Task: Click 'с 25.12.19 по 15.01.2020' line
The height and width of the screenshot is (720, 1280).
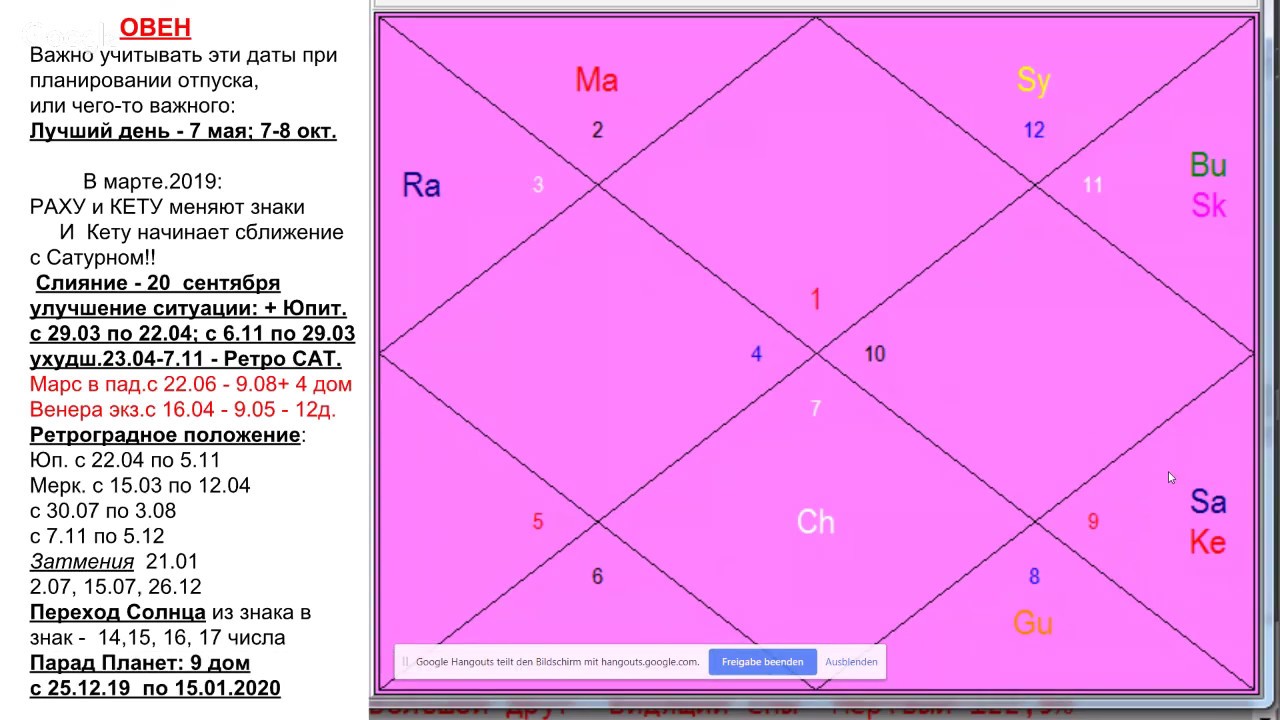Action: [155, 688]
